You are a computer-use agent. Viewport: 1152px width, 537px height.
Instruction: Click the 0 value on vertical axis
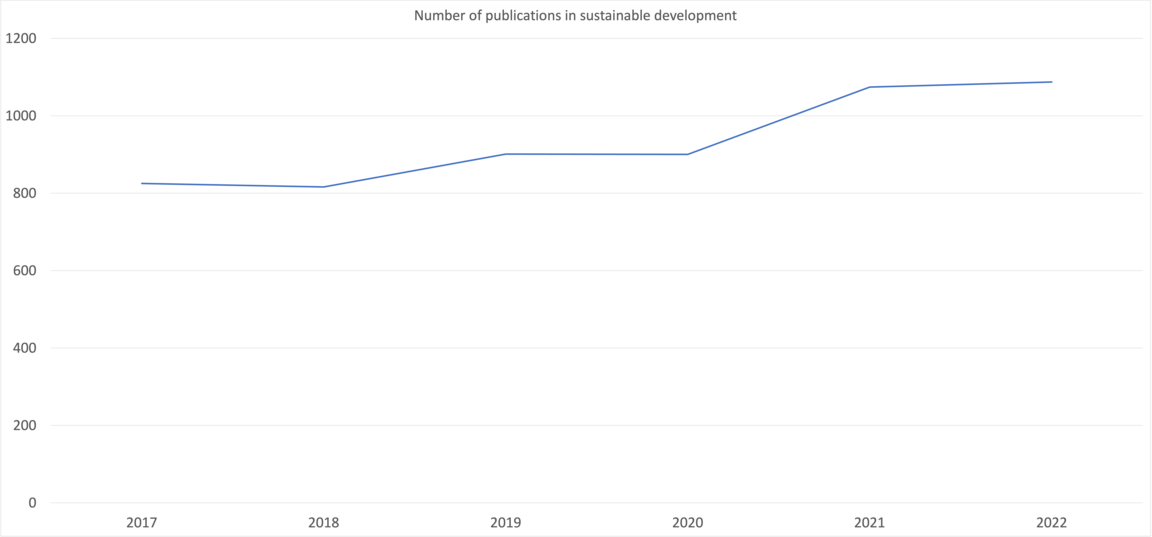coord(32,503)
